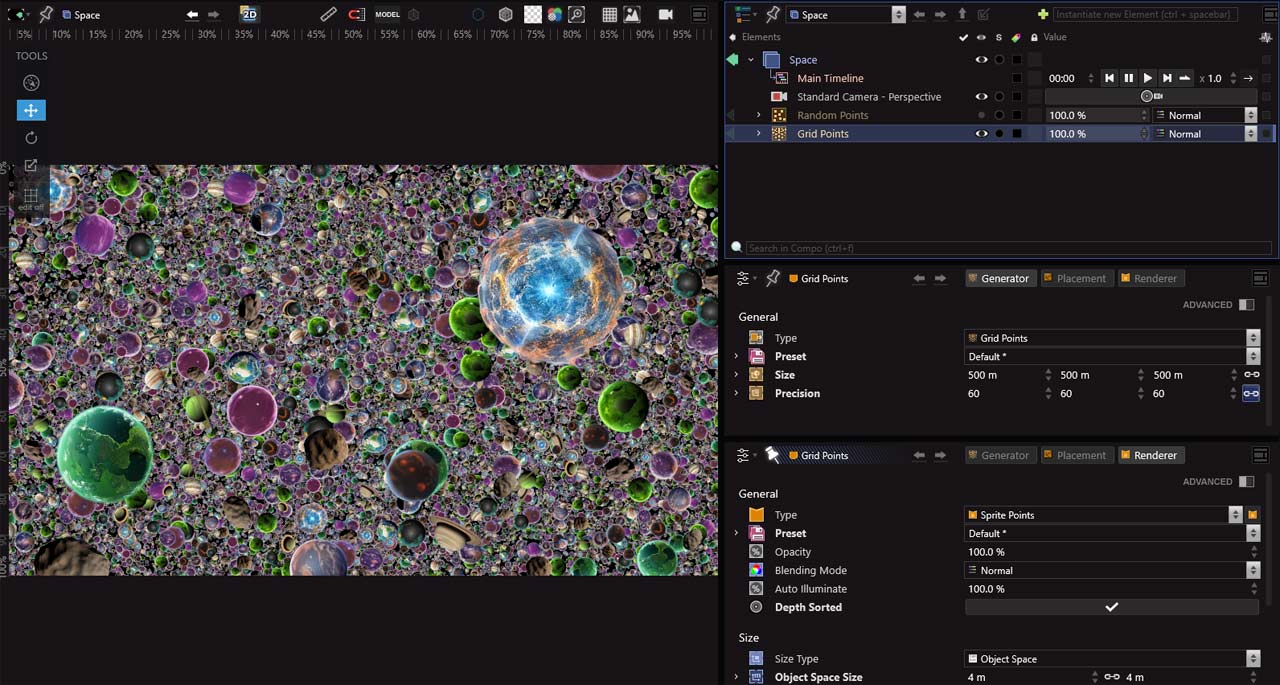
Task: Toggle the Depth Sorted checkbox
Action: [x=1110, y=607]
